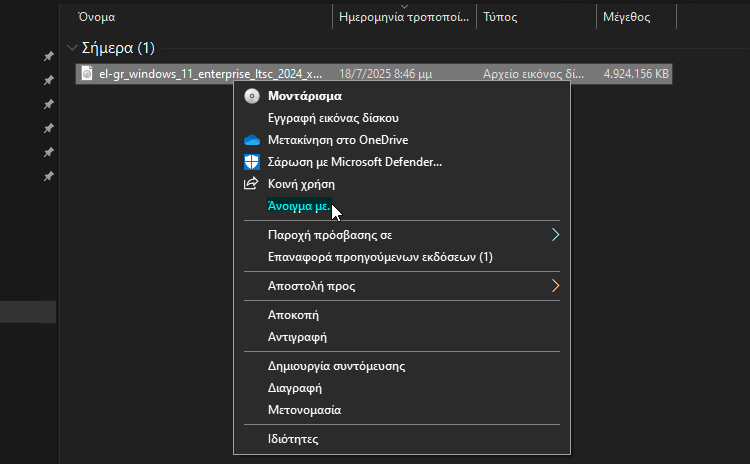
Task: Select the el-gr_windows_11_enterprise_ltsc_2024 file name
Action: pos(210,74)
